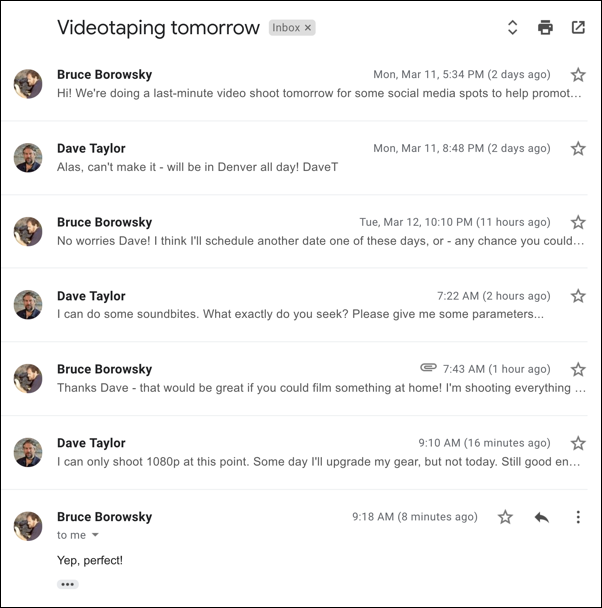Screen dimensions: 602x608
Task: Star Dave Taylor's 8:48 PM message
Action: tap(578, 149)
